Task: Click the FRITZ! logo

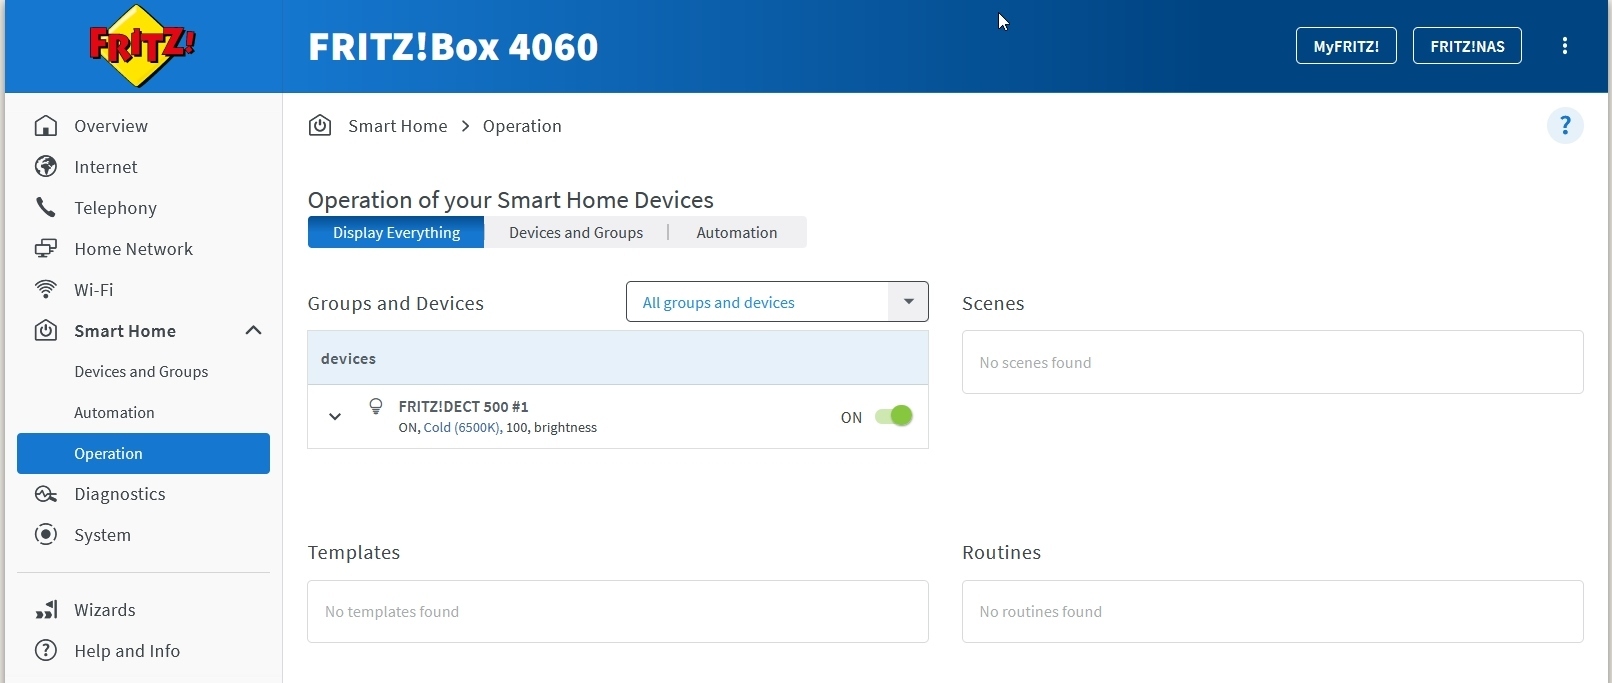Action: coord(142,46)
